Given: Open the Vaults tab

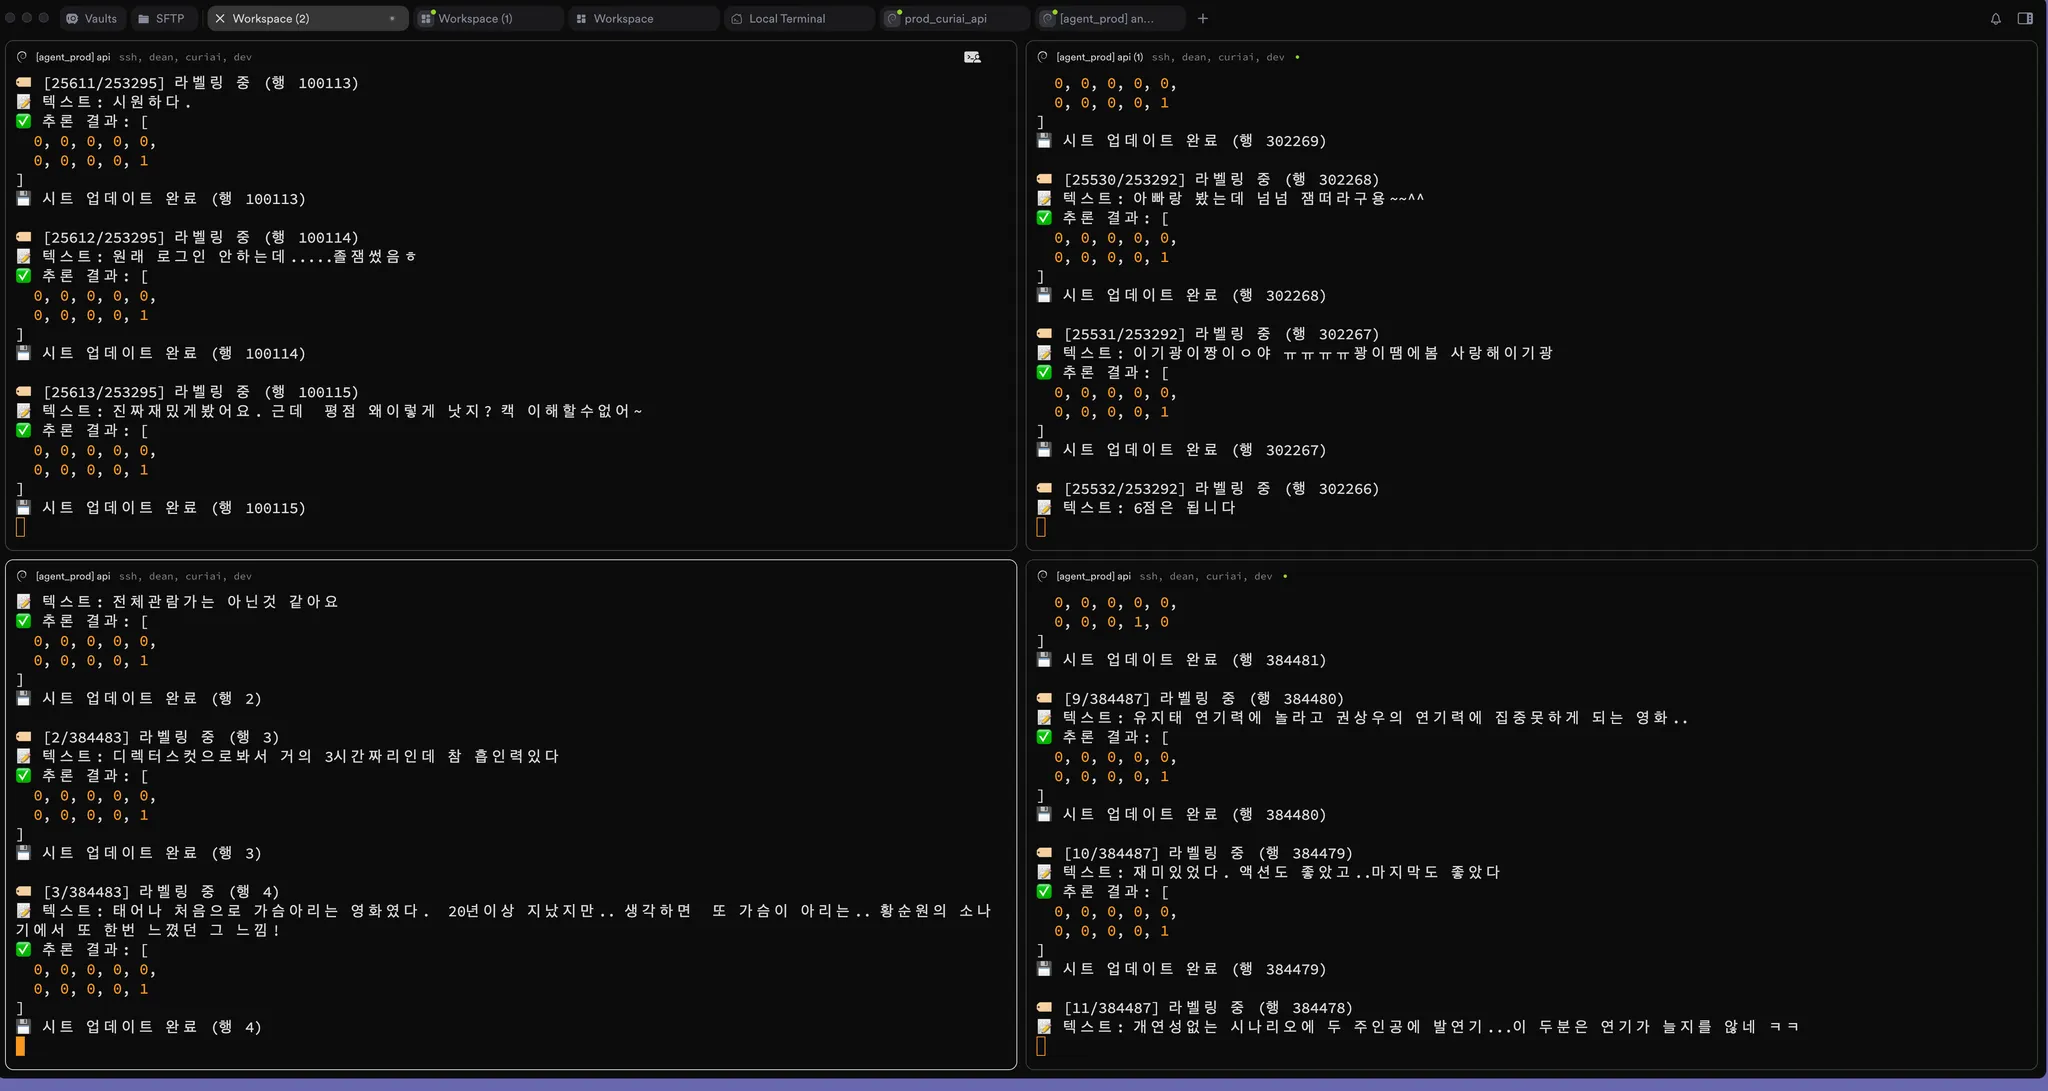Looking at the screenshot, I should tap(91, 18).
